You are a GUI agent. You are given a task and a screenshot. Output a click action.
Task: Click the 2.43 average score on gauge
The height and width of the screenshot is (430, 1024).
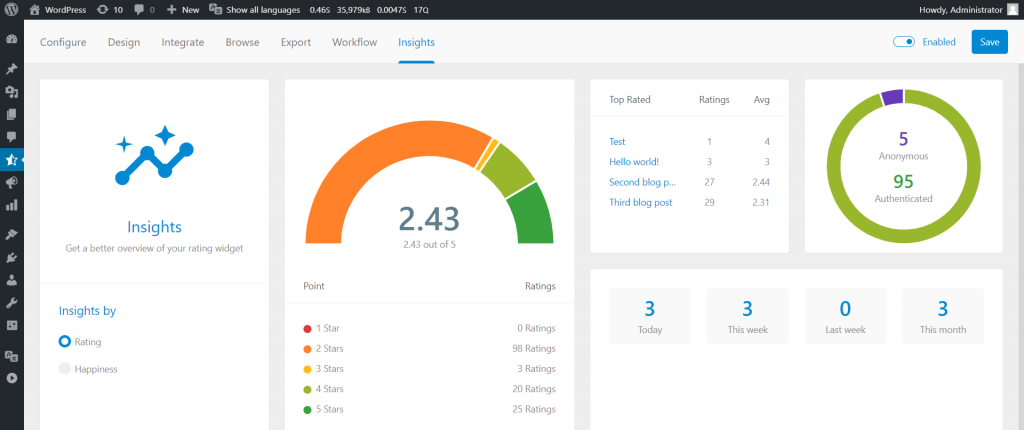pos(429,219)
